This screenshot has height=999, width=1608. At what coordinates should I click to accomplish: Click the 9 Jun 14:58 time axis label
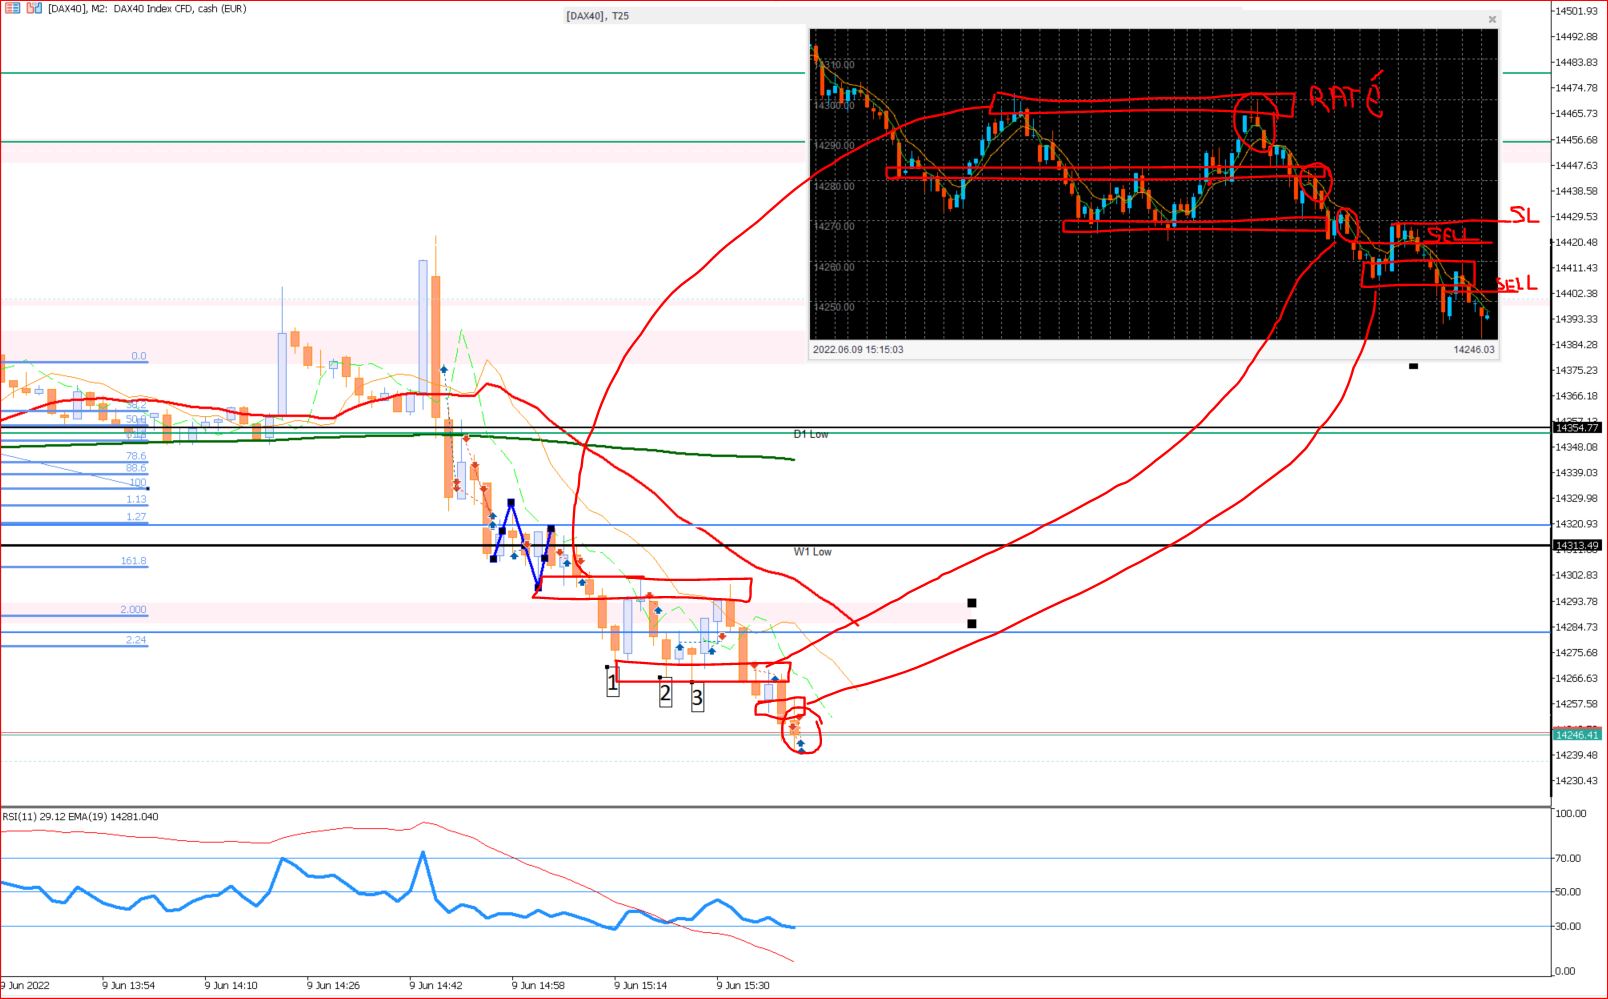[538, 985]
